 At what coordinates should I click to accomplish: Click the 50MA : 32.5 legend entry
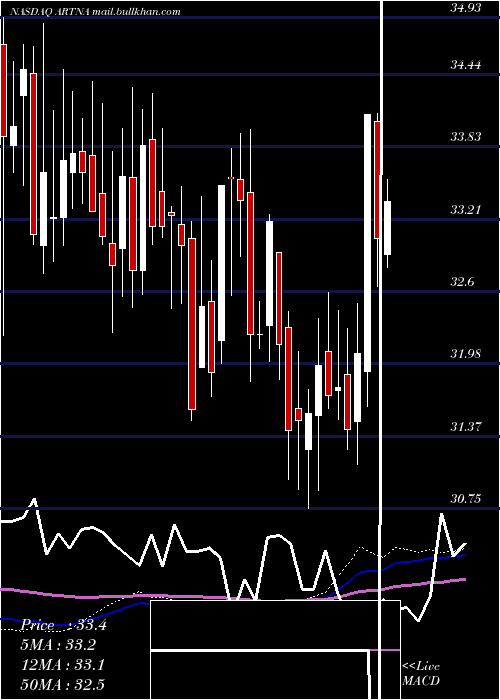tap(63, 684)
